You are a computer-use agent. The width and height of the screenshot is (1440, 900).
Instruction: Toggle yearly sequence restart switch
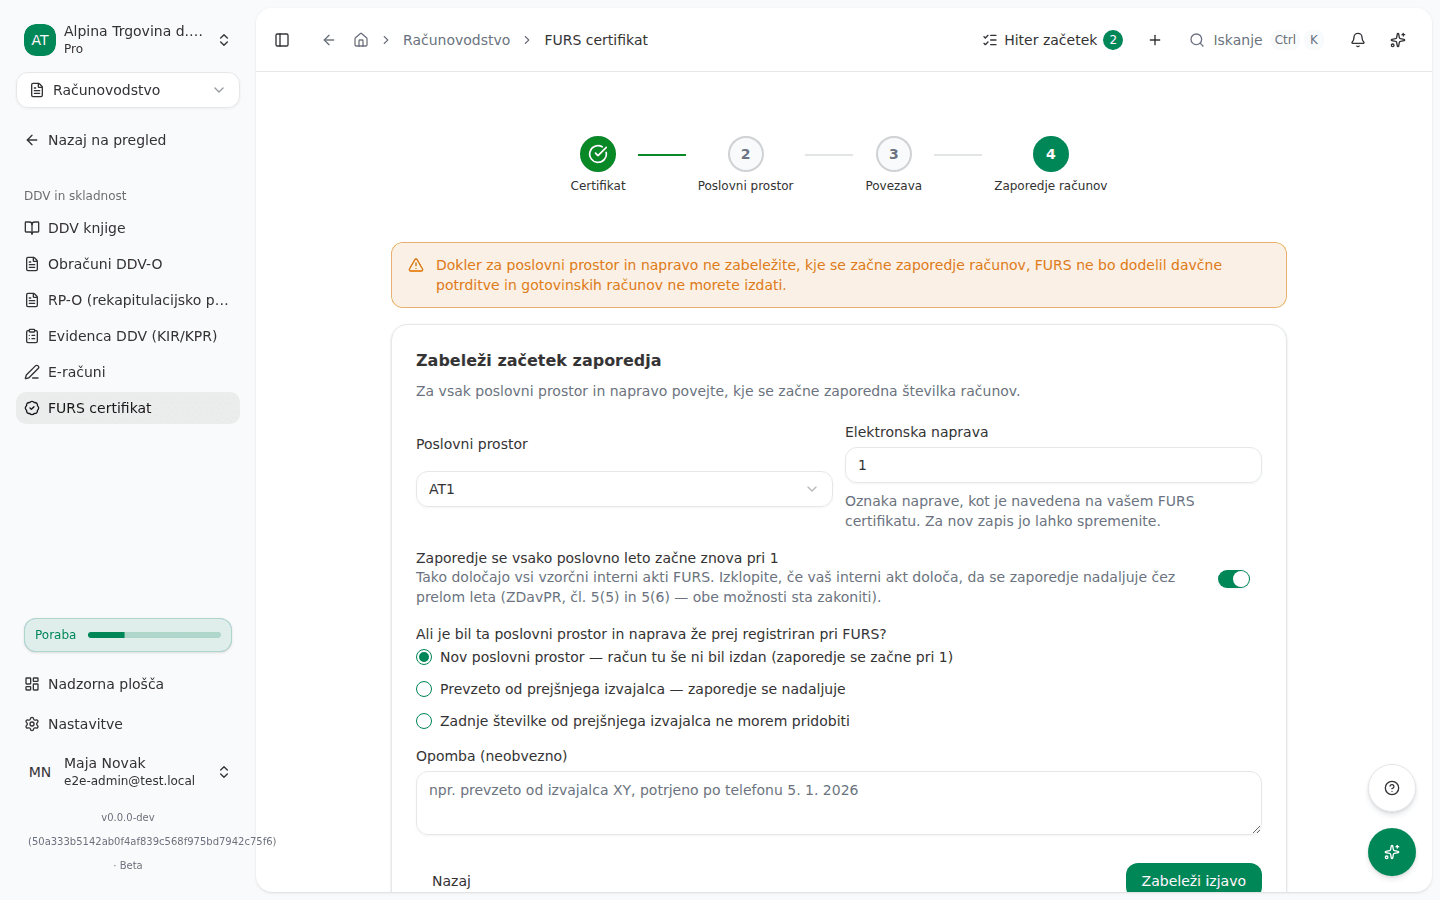coord(1234,579)
